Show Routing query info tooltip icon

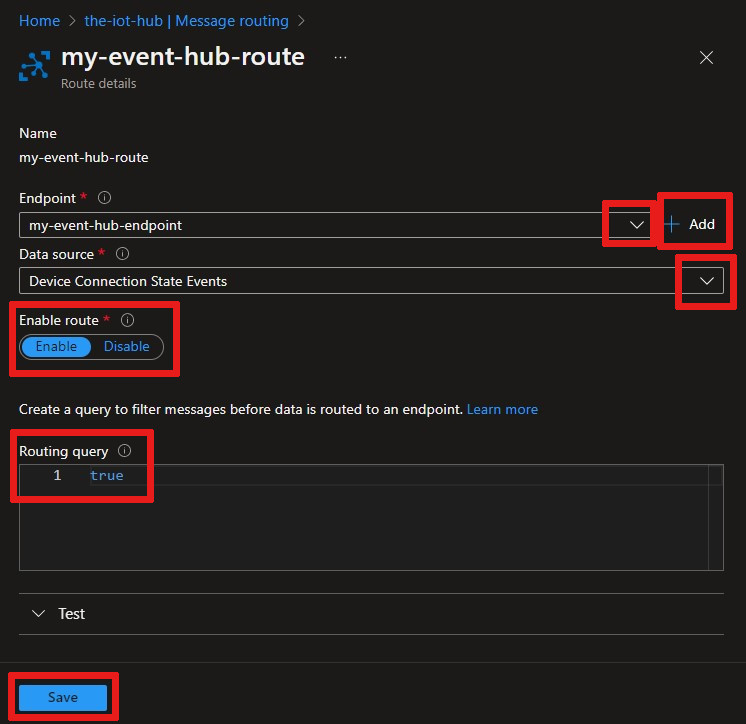tap(125, 450)
